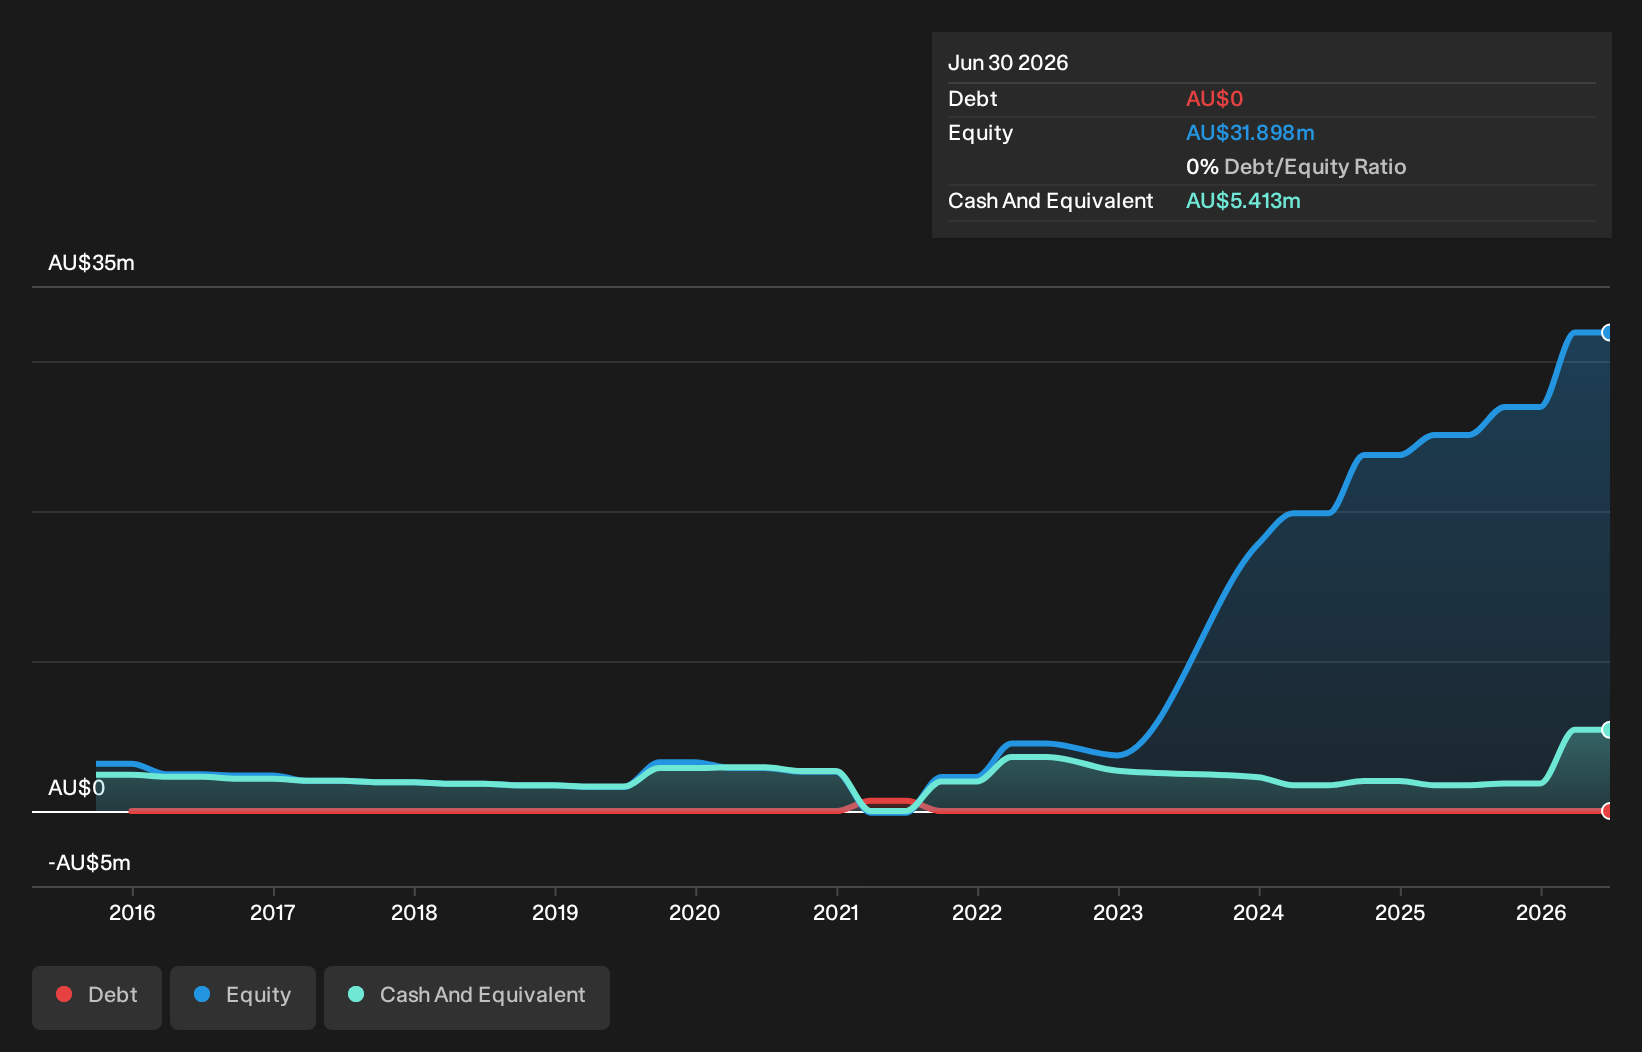1642x1052 pixels.
Task: Click the -AU$5m y-axis label
Action: click(x=89, y=863)
